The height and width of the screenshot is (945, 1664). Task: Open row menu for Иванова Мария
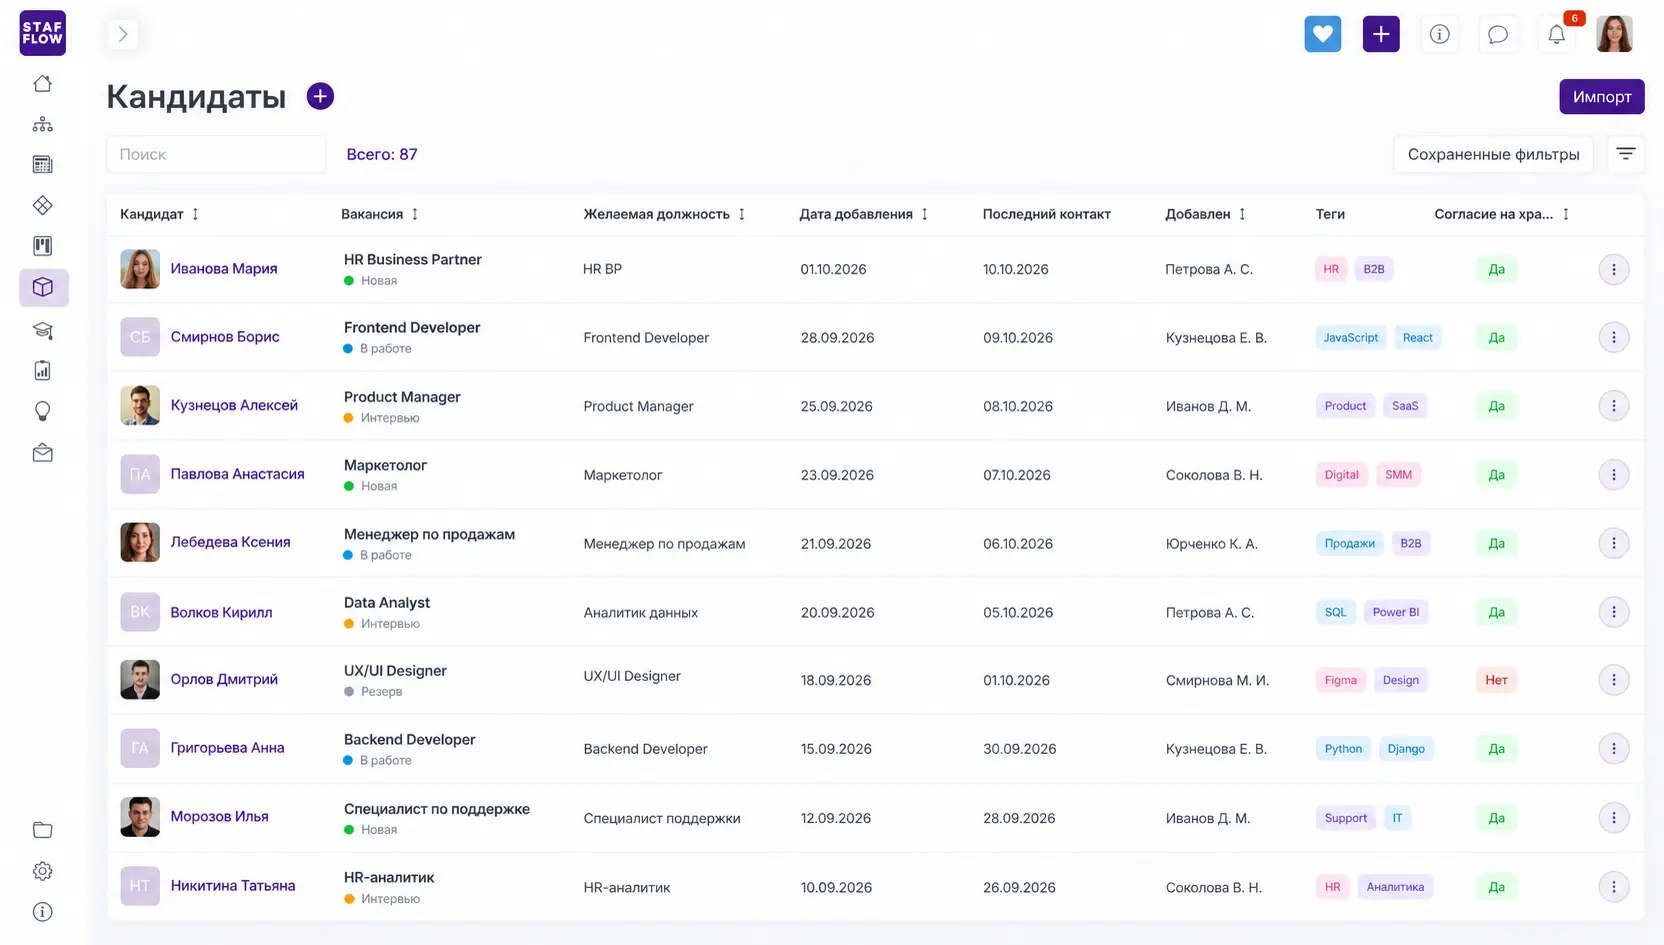[1613, 269]
